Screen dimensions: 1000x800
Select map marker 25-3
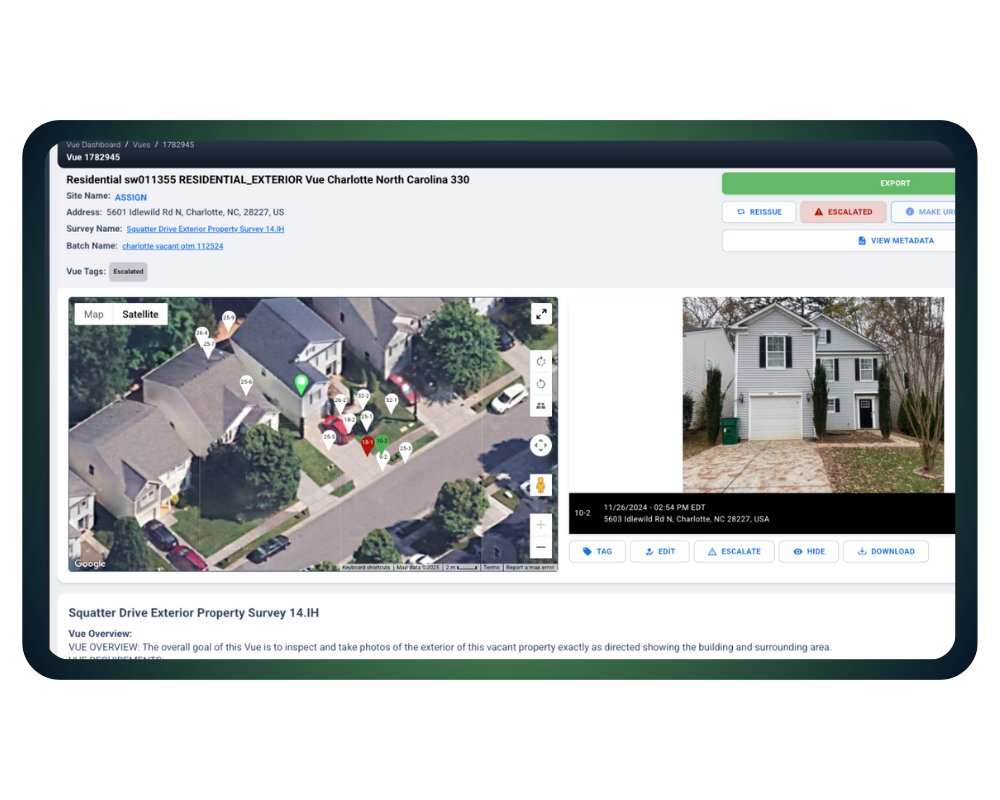(x=405, y=451)
